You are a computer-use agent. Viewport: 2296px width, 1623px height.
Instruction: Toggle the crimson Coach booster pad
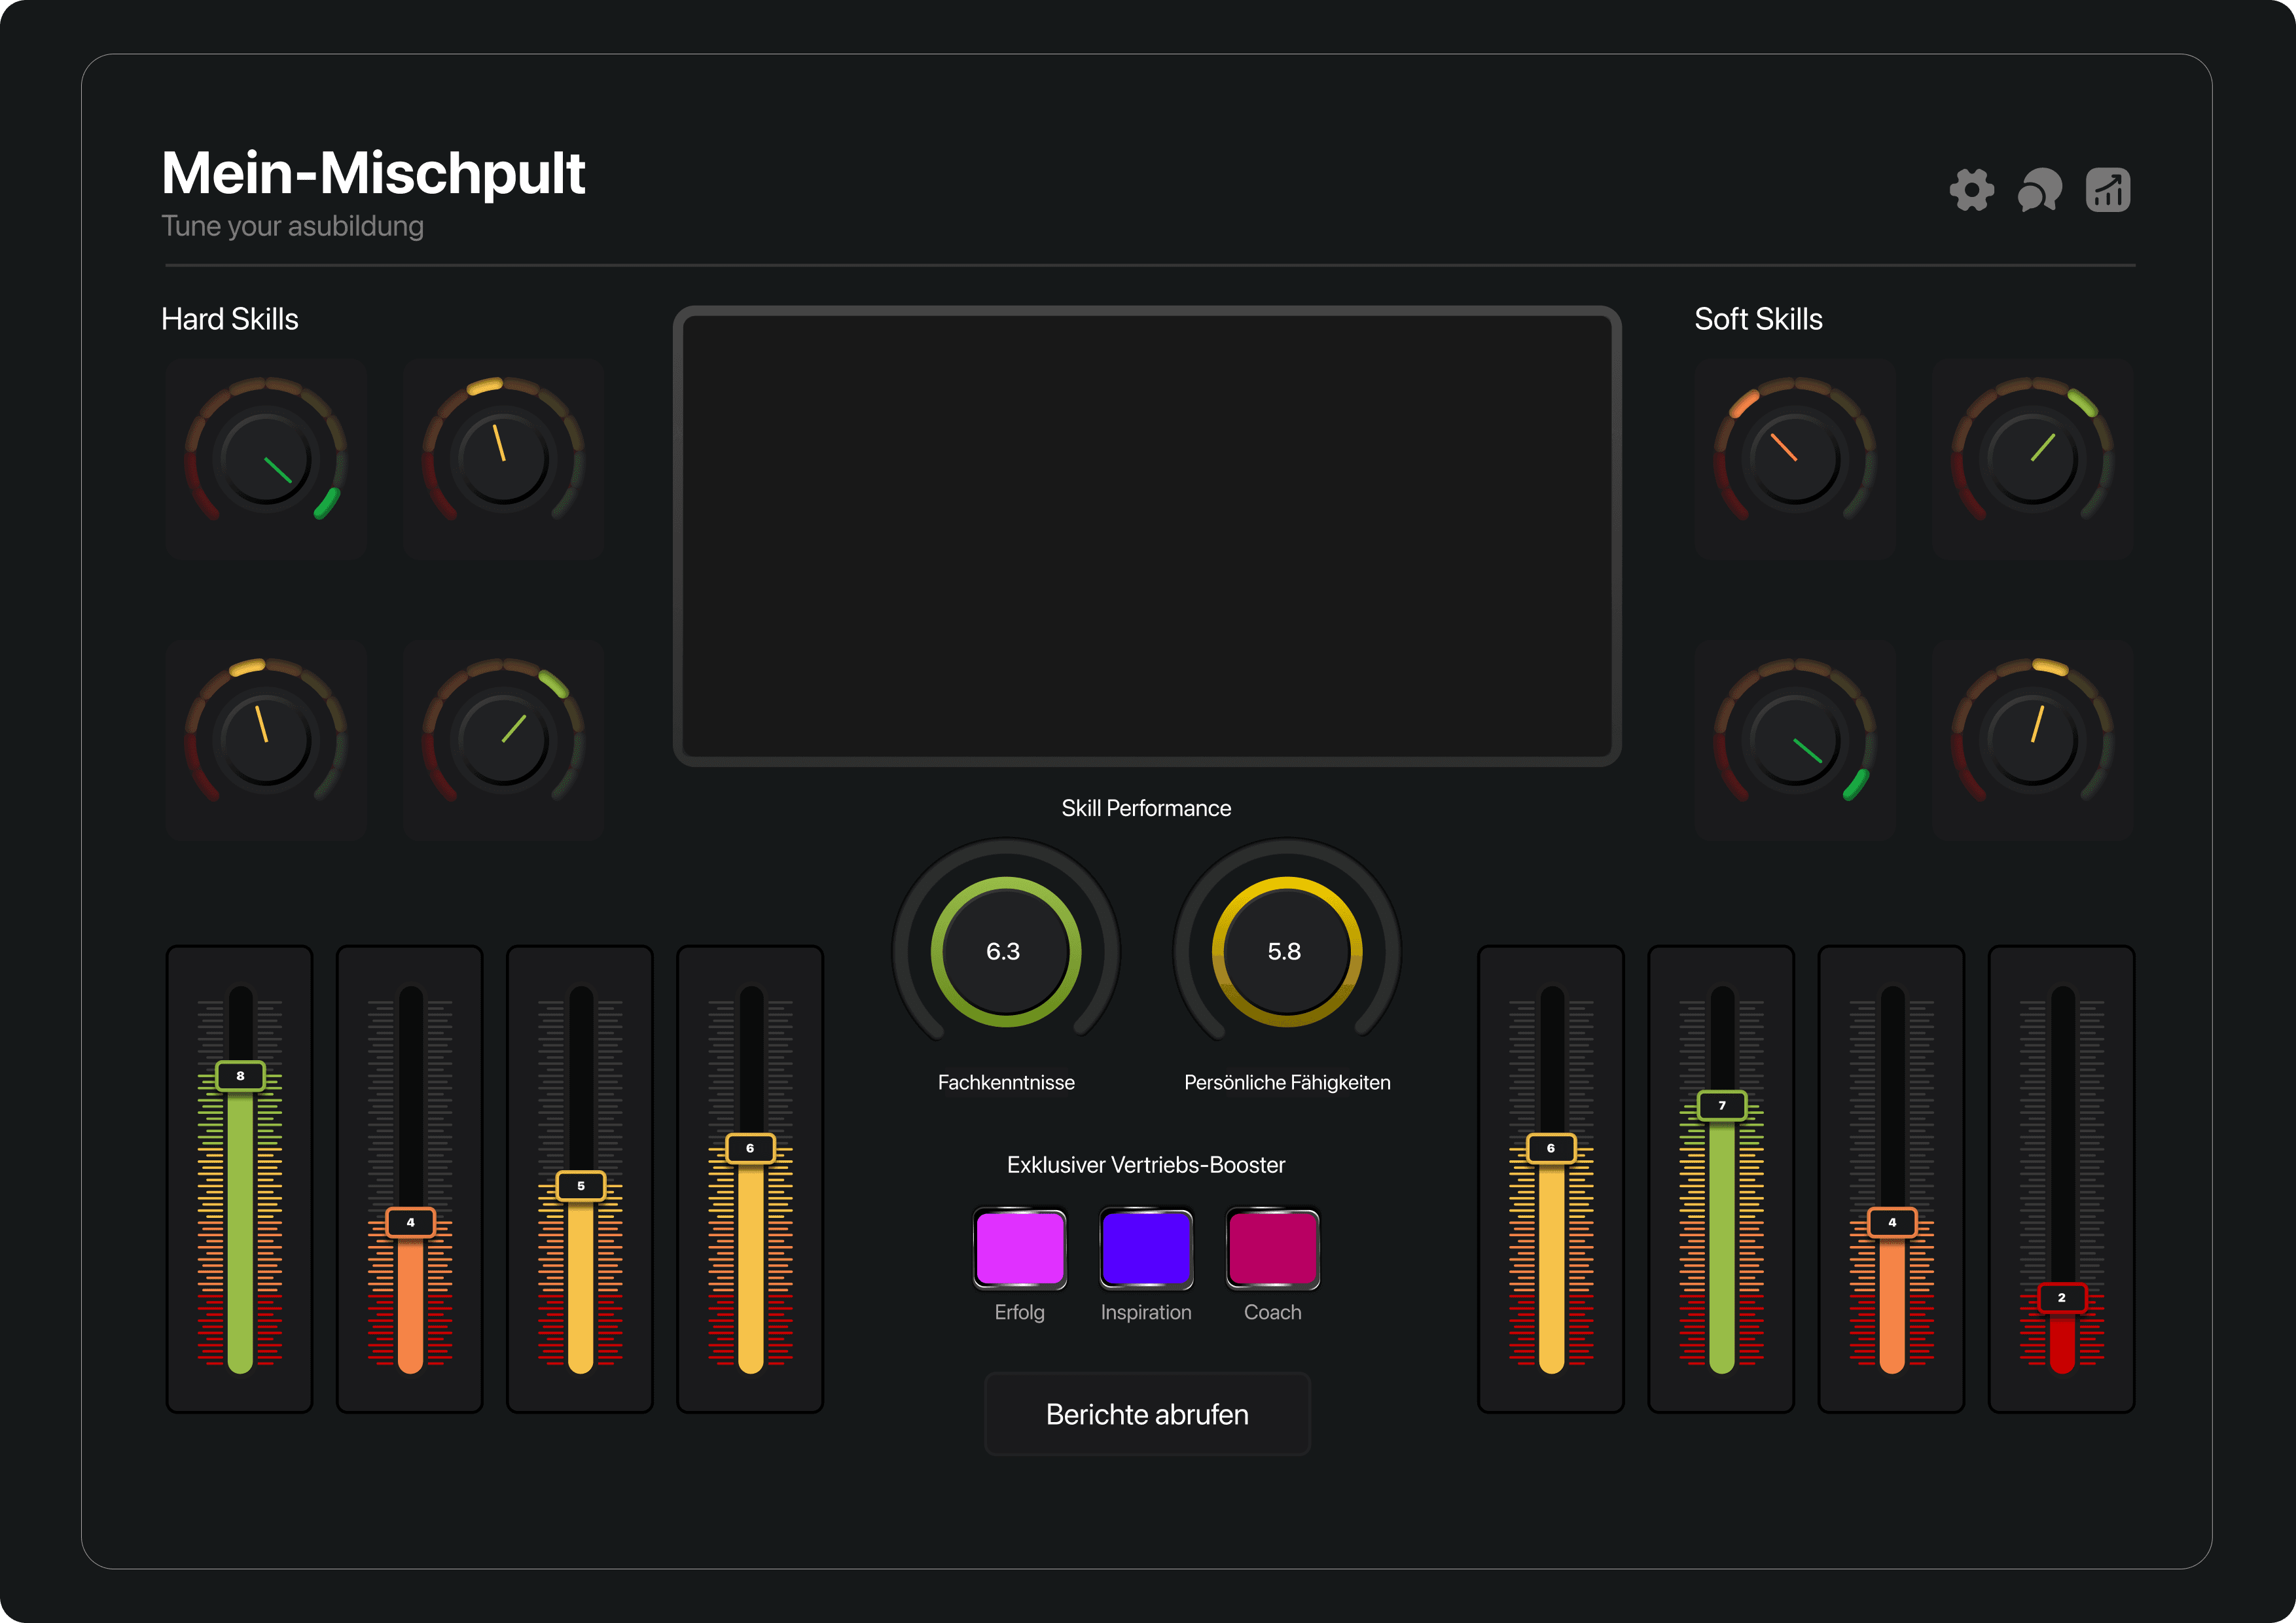coord(1272,1248)
